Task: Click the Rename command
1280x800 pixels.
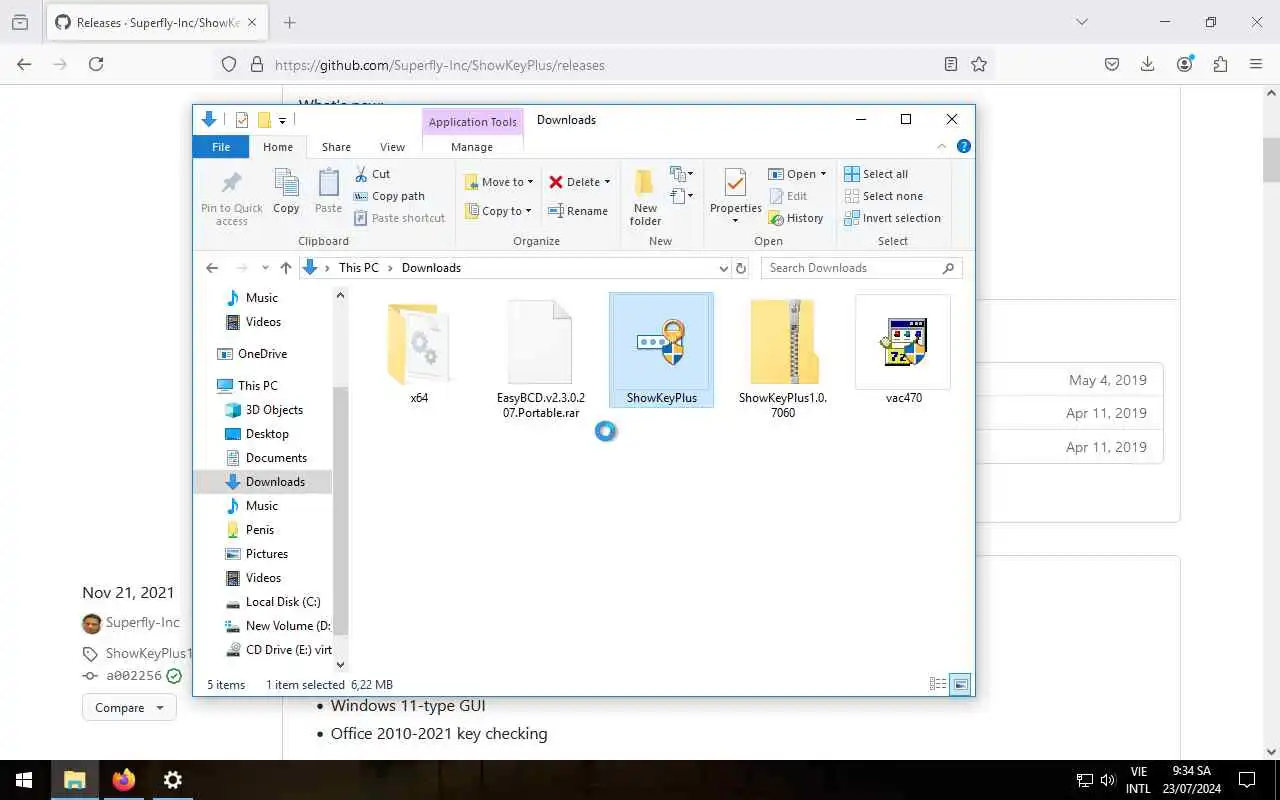Action: [x=578, y=211]
